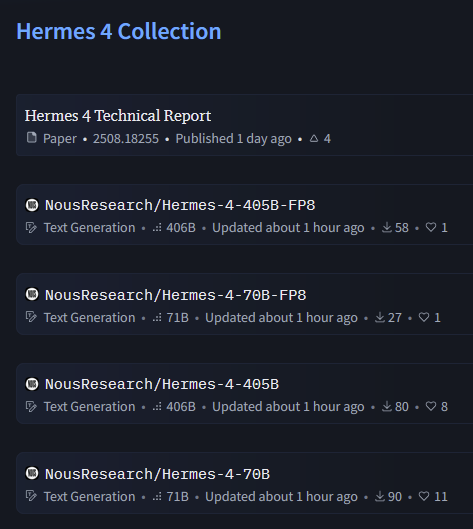Click the download icon showing 58 downloads
The height and width of the screenshot is (529, 473).
(x=387, y=227)
